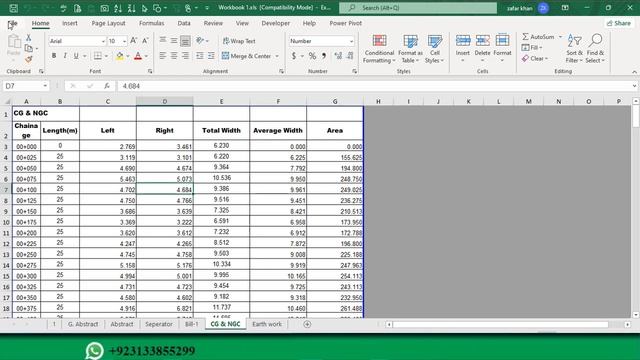Toggle Italic formatting

(65, 56)
